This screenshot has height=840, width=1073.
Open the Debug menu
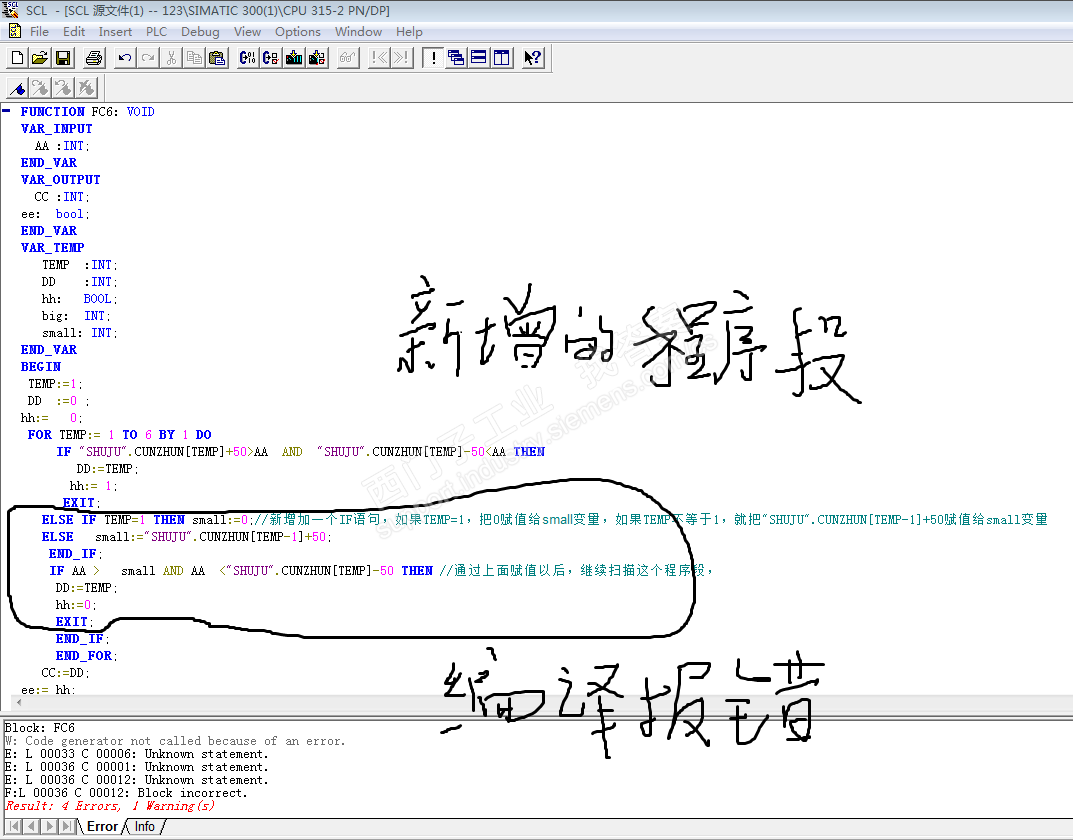tap(200, 31)
